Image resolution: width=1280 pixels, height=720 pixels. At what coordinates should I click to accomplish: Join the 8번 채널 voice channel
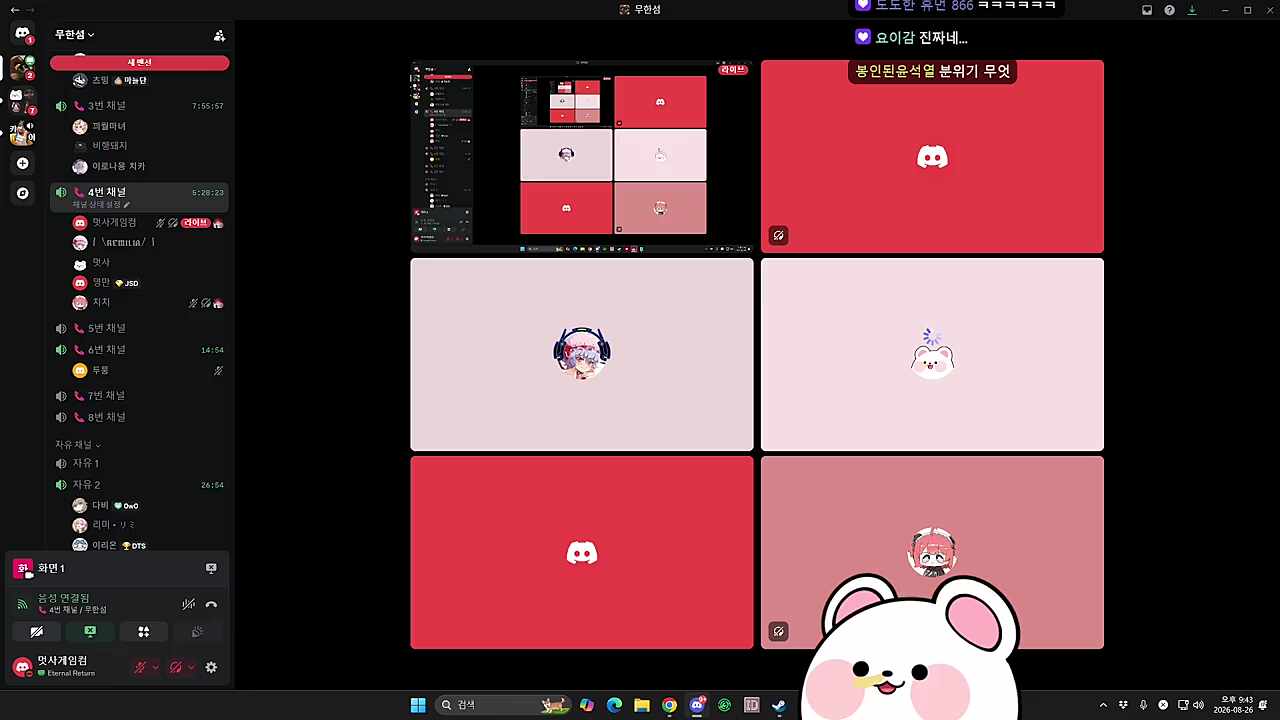[140, 417]
